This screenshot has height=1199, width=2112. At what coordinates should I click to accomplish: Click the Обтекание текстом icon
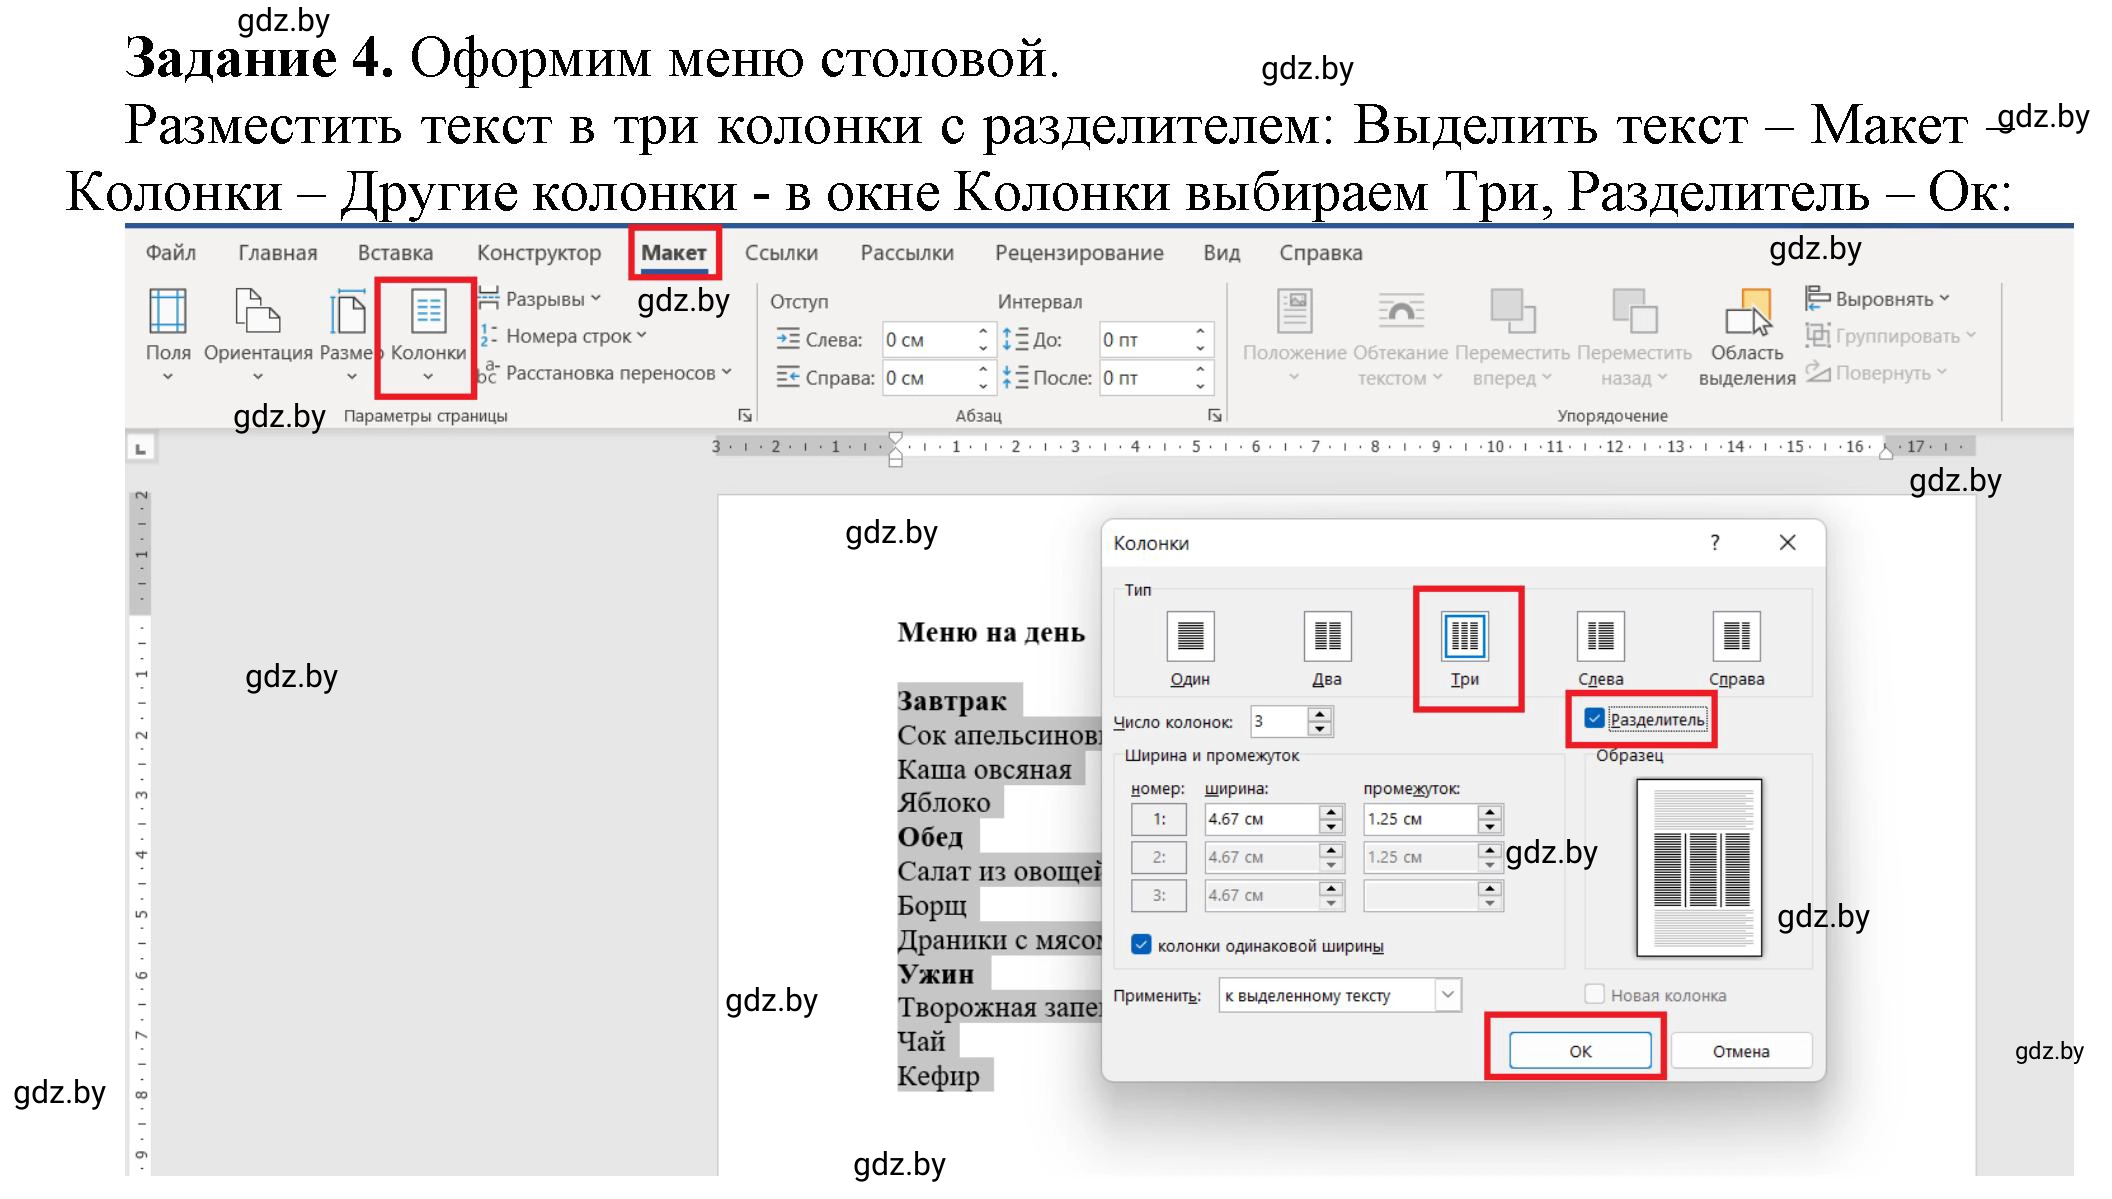point(1401,312)
